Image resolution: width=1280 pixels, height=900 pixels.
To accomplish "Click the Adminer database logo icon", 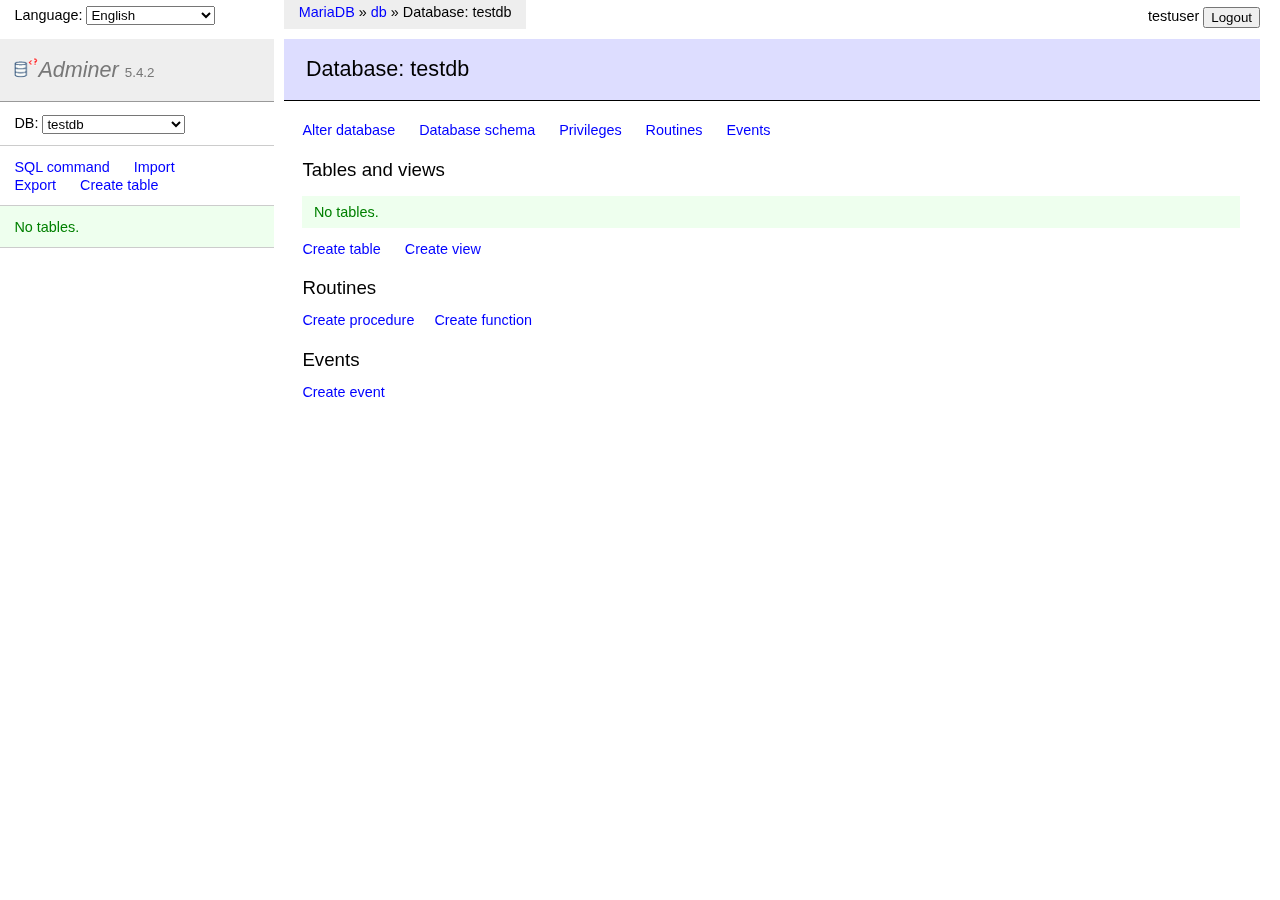I will (25, 68).
